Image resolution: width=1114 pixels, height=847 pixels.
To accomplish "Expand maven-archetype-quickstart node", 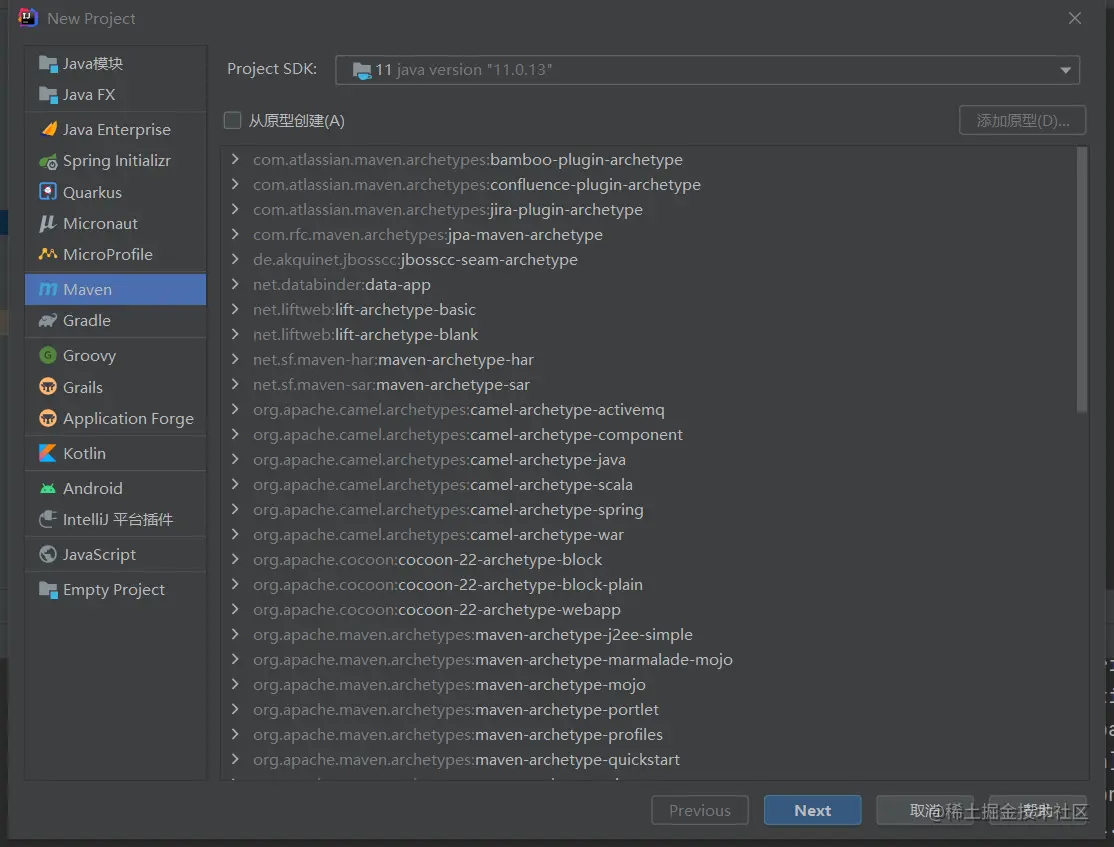I will [235, 759].
